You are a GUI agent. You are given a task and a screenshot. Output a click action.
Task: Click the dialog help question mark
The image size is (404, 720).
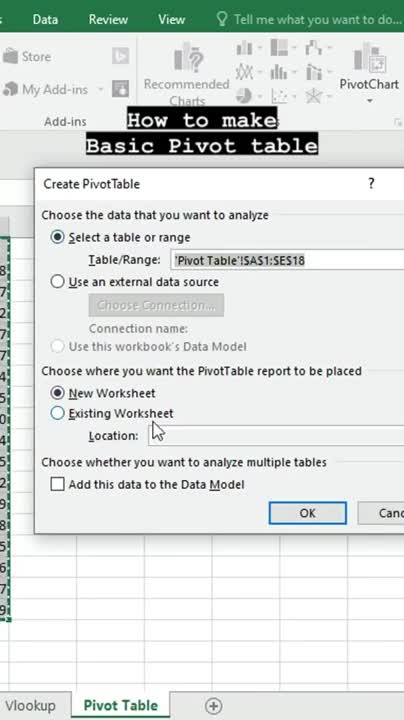[x=371, y=184]
